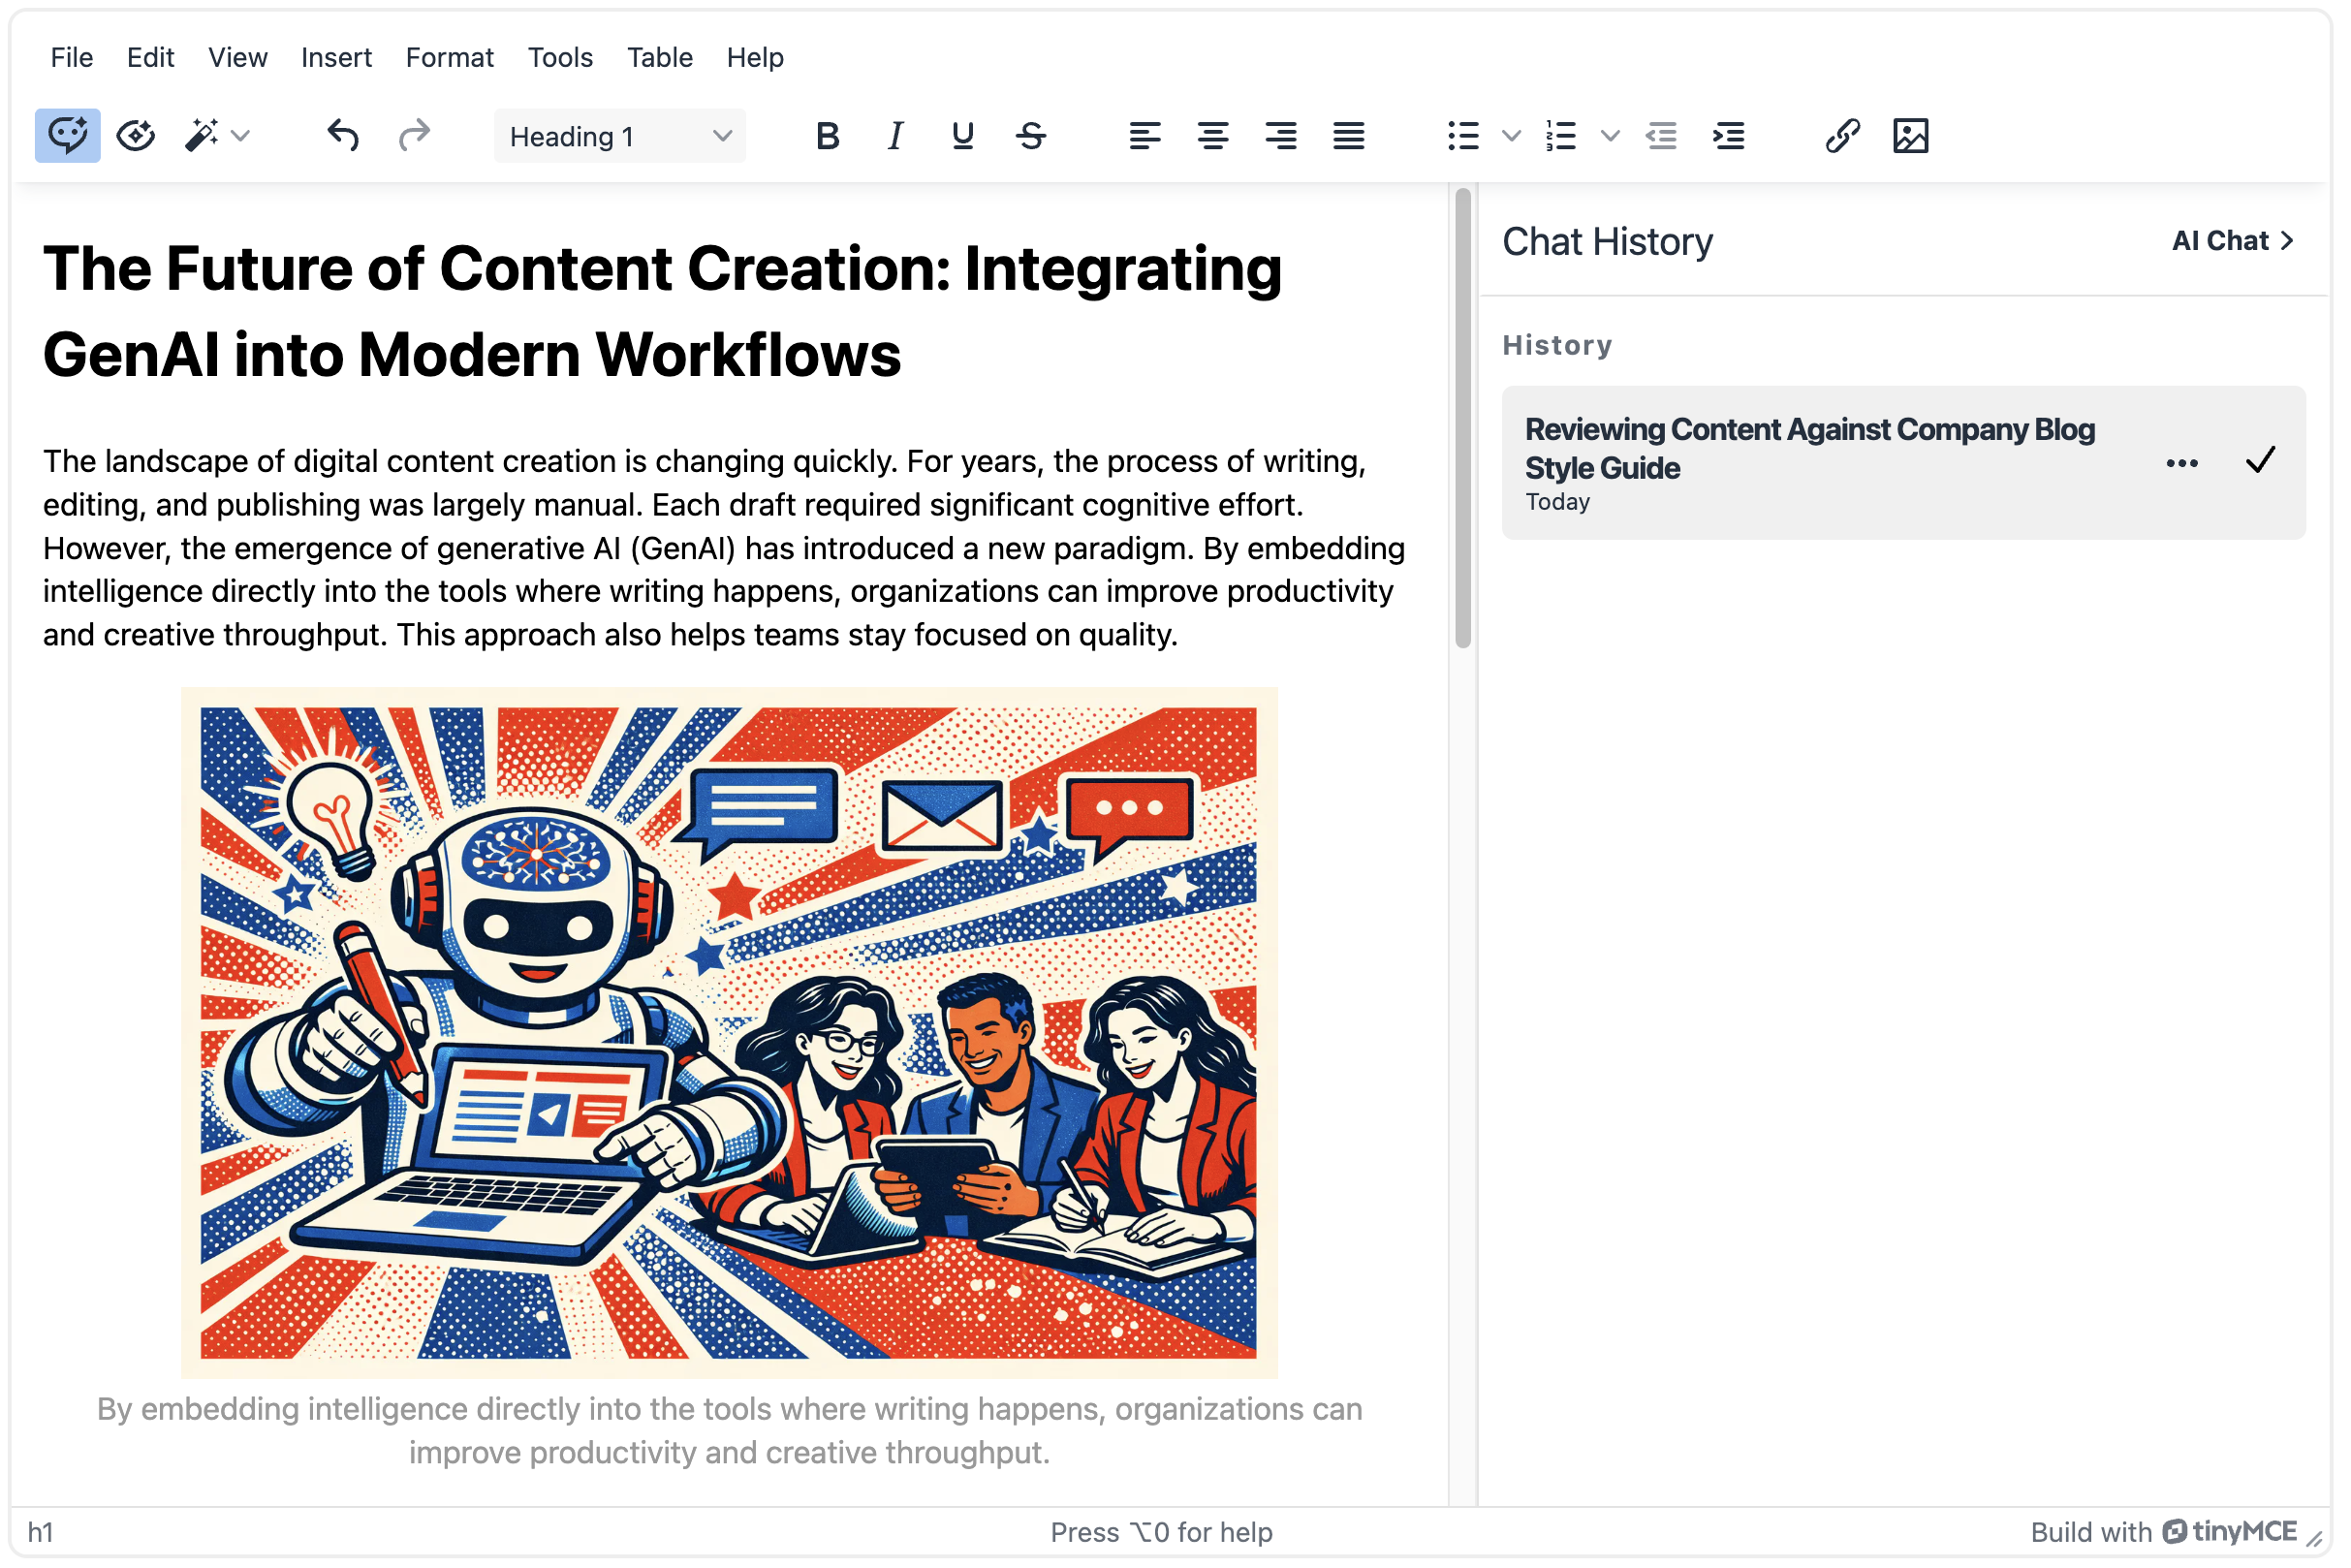Expand bullet list style options arrow
This screenshot has height=1568, width=2351.
[1512, 136]
